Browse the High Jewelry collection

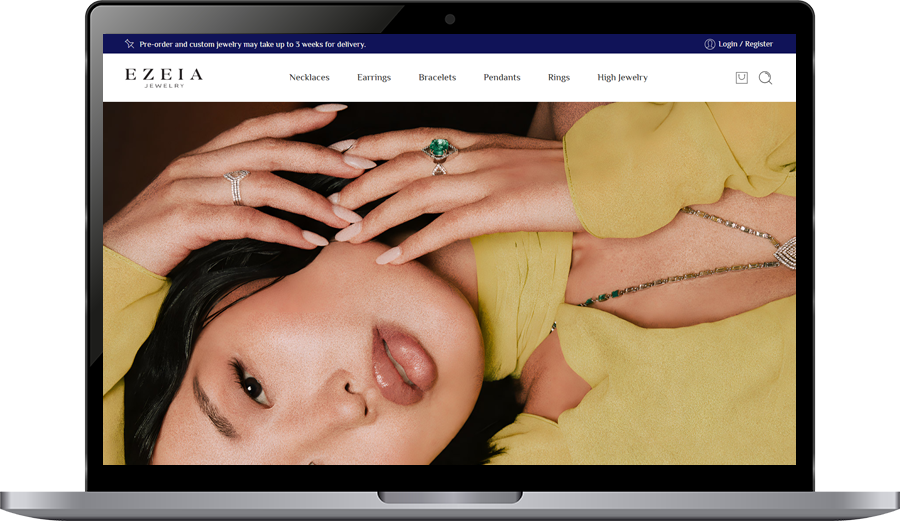pyautogui.click(x=622, y=78)
